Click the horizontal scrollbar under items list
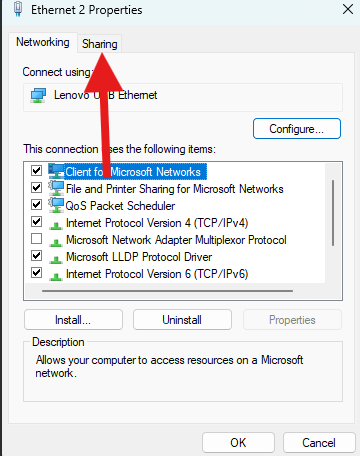This screenshot has width=360, height=456. tap(167, 291)
